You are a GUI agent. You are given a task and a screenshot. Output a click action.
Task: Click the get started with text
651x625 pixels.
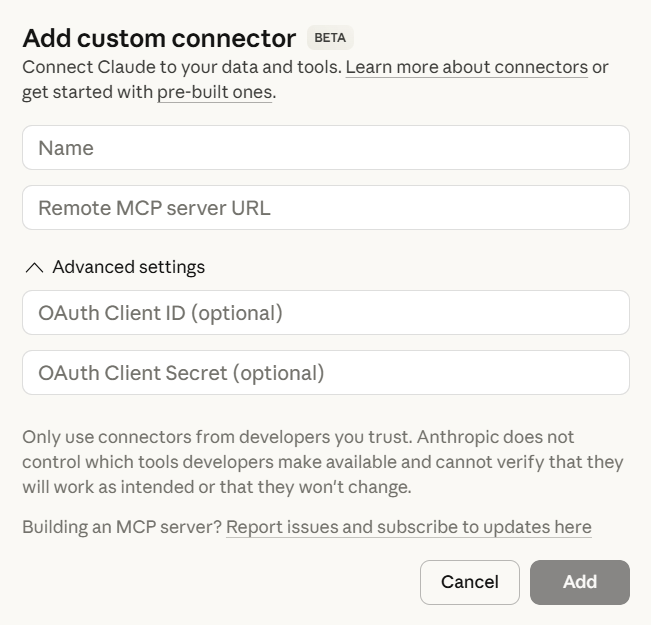click(88, 93)
